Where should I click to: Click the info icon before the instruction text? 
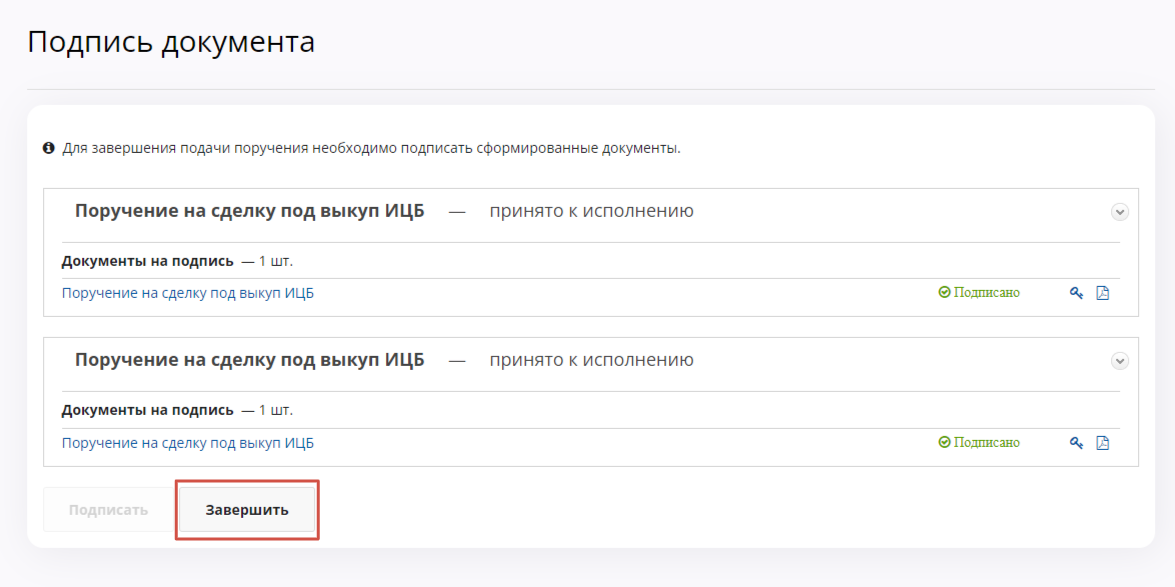pyautogui.click(x=48, y=148)
